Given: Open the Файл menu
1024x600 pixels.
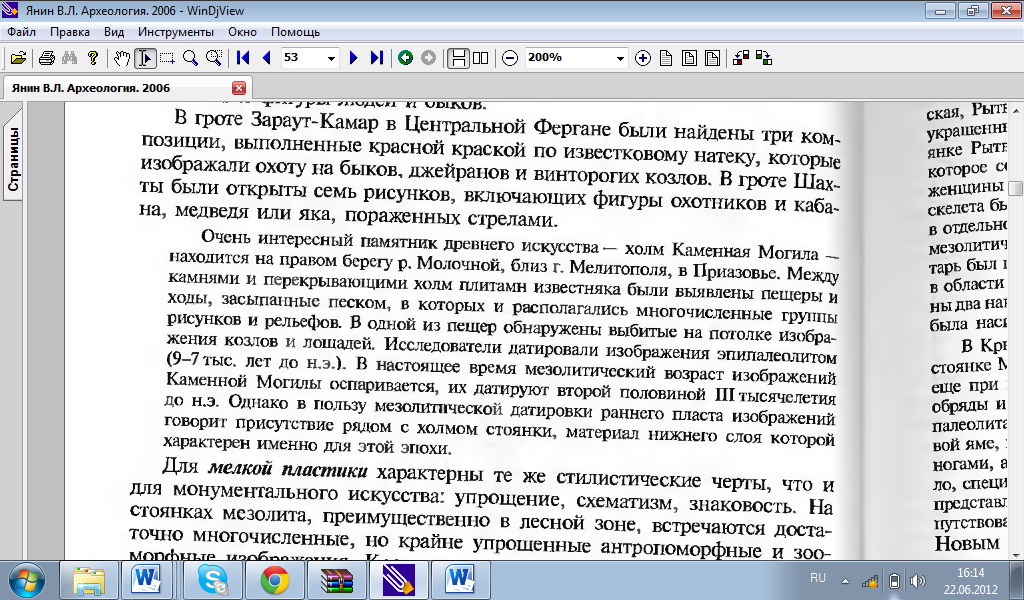Looking at the screenshot, I should 22,31.
